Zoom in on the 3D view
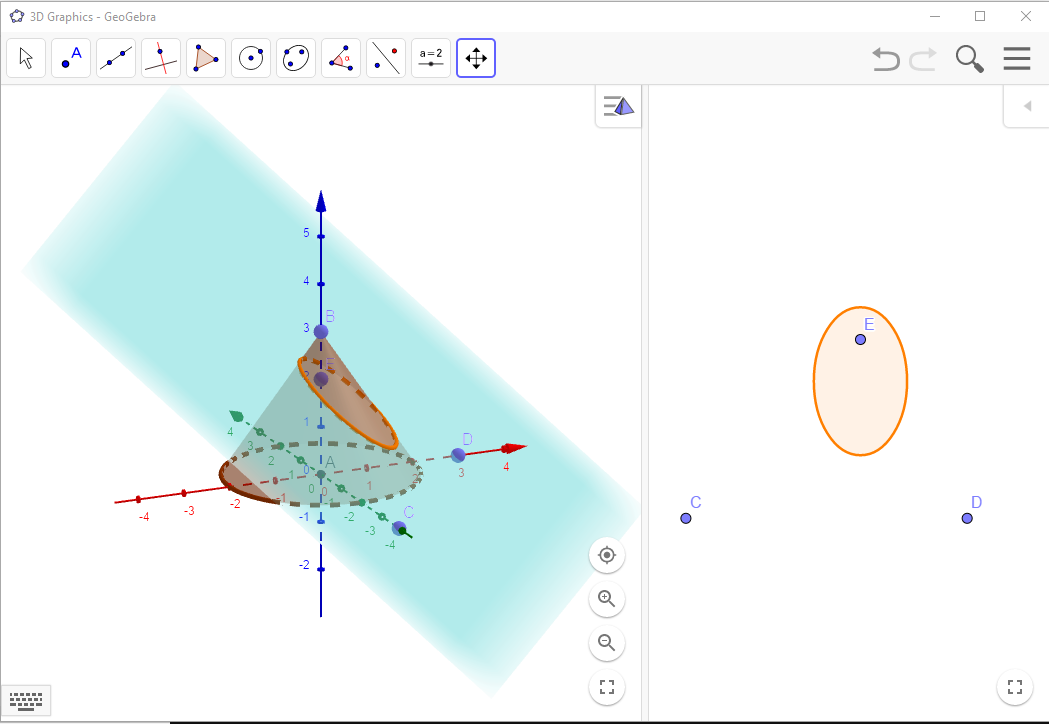This screenshot has height=724, width=1049. coord(607,599)
